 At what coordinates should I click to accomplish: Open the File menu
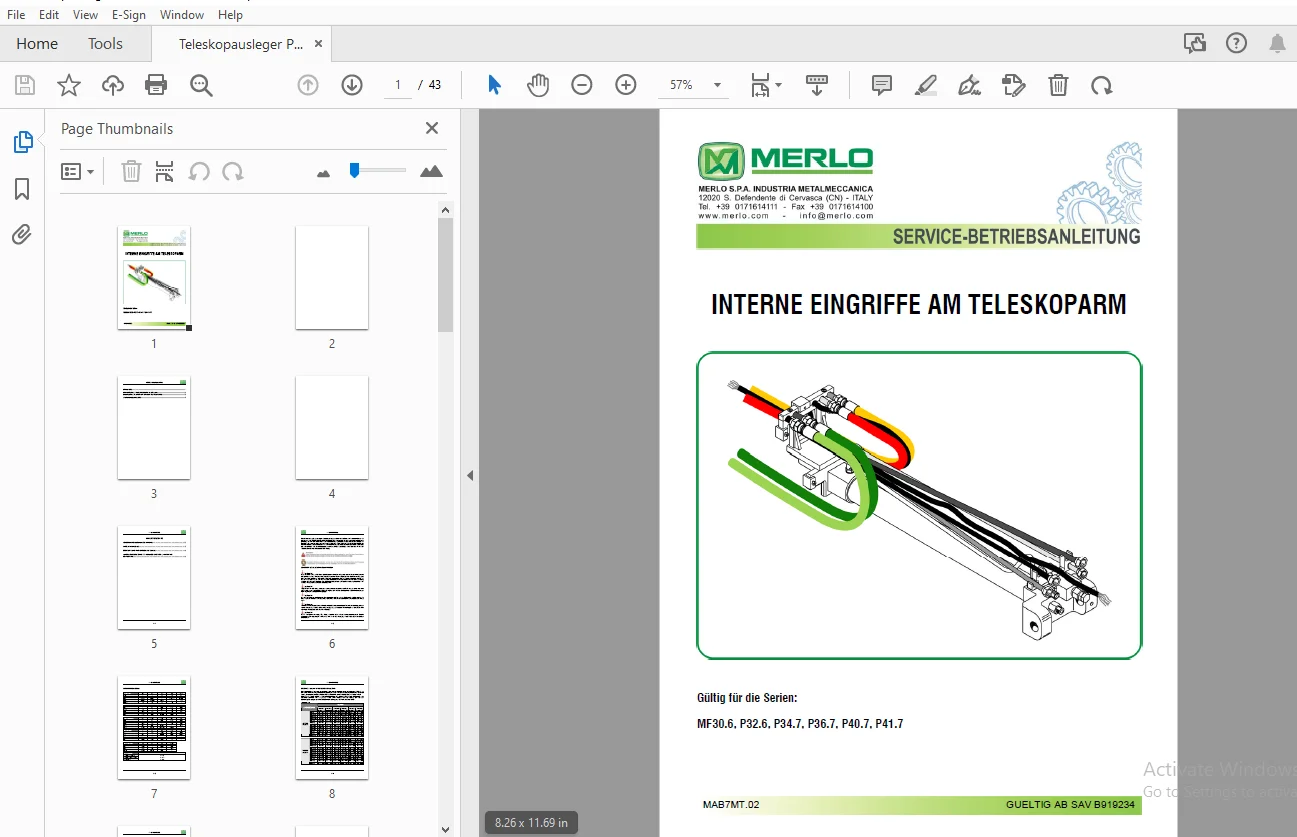coord(16,15)
